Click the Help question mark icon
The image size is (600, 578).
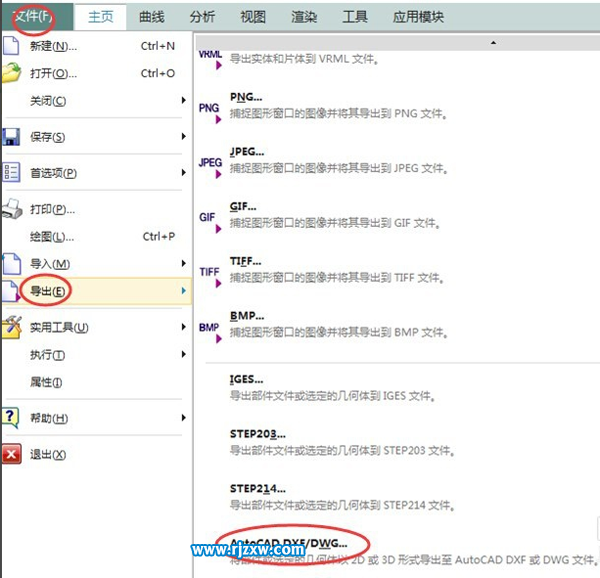10,418
